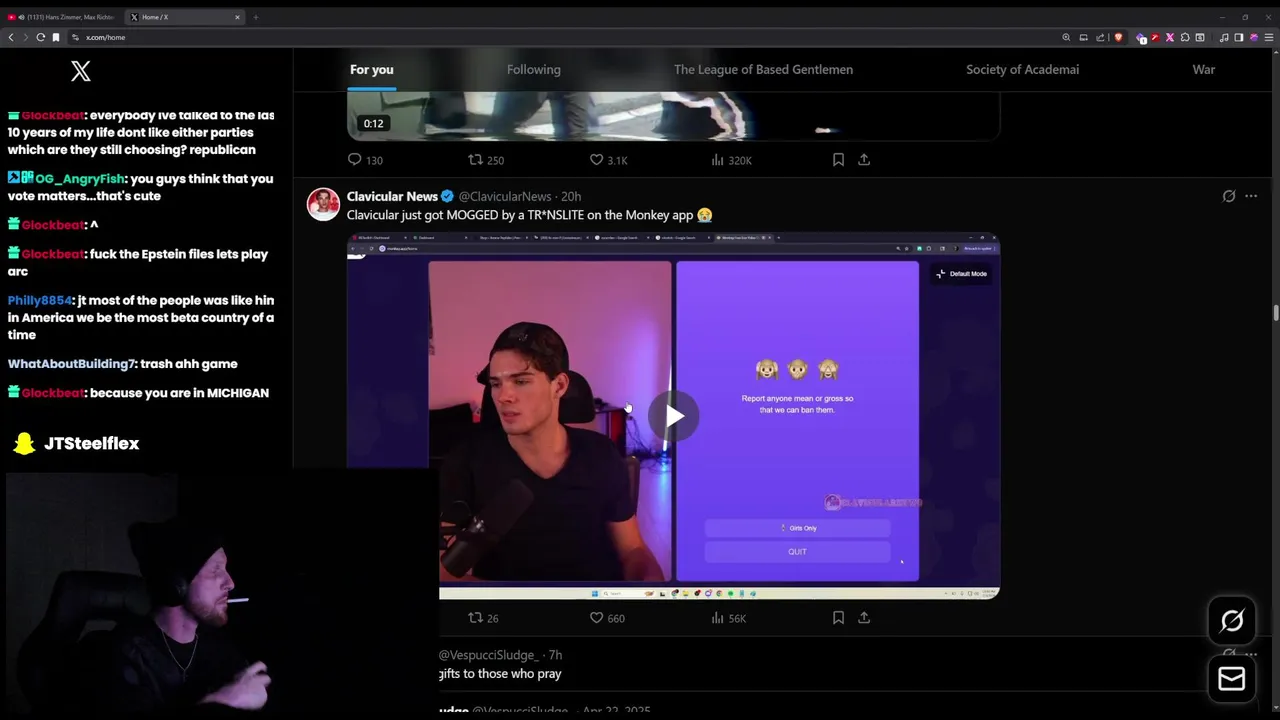Open the Extensions puzzle-piece menu
The width and height of the screenshot is (1280, 720).
pos(1185,37)
